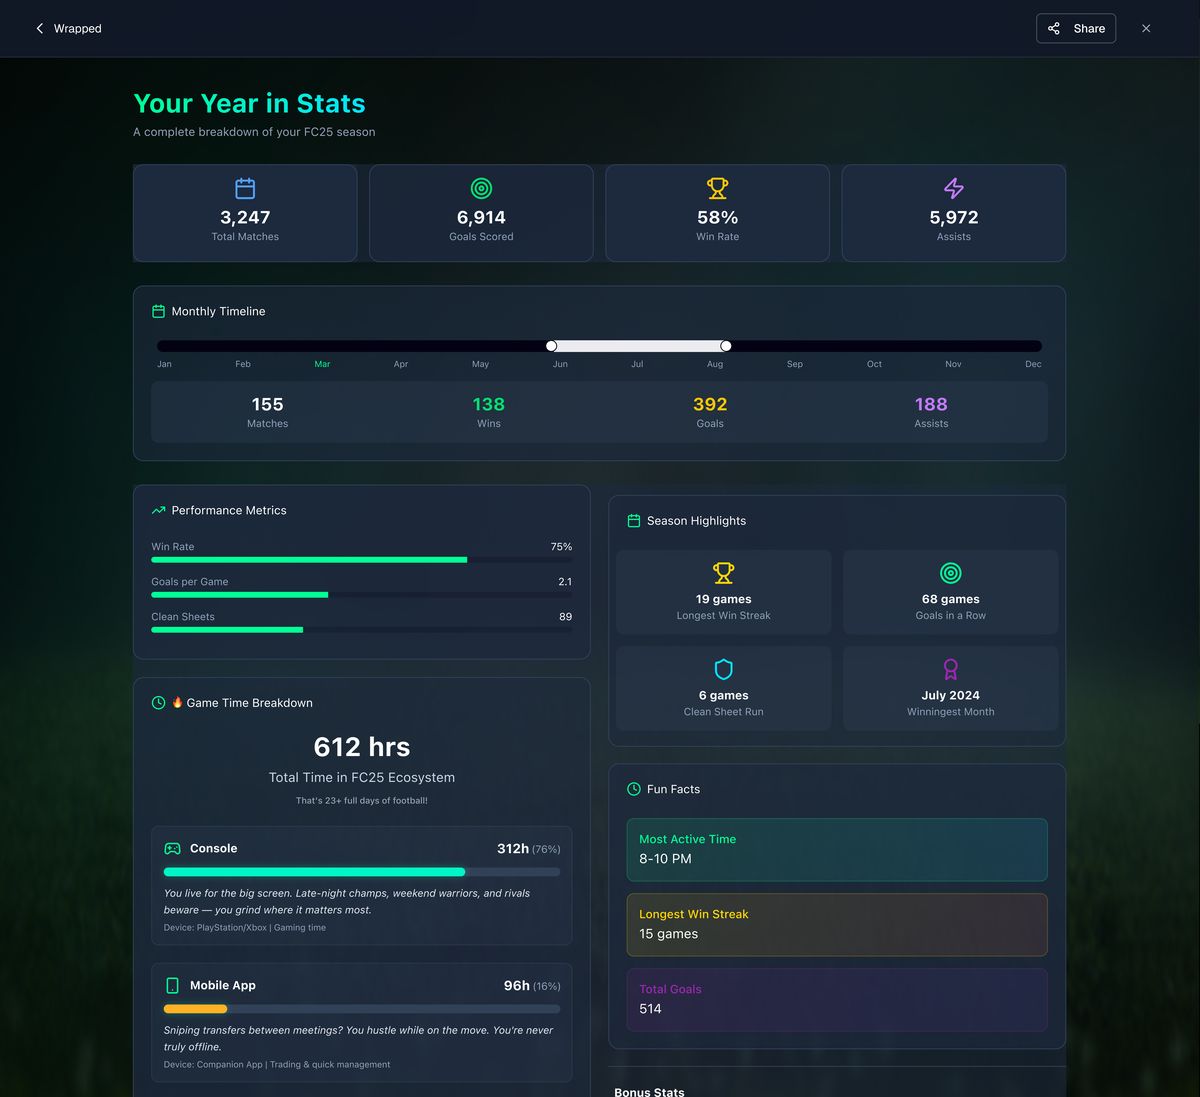Open the Most Active Time fun fact card
This screenshot has width=1200, height=1097.
point(837,850)
